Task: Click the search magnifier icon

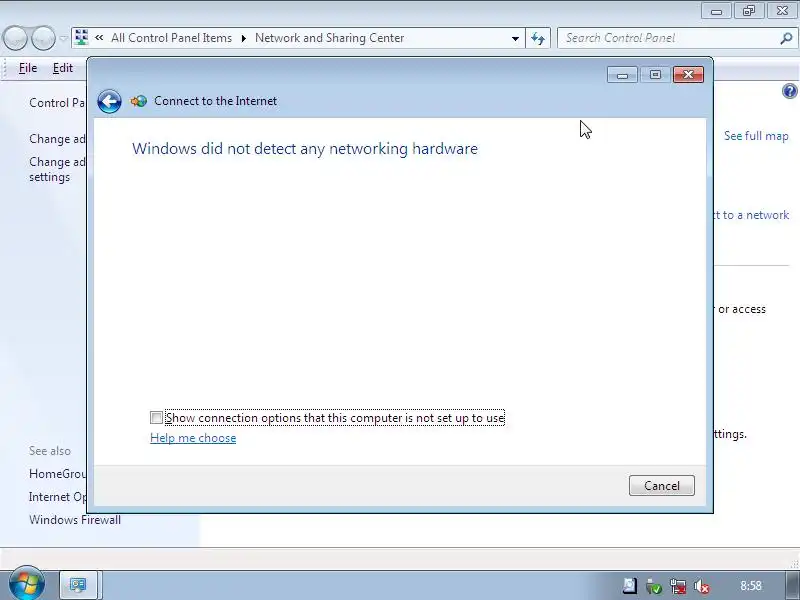Action: pyautogui.click(x=786, y=38)
